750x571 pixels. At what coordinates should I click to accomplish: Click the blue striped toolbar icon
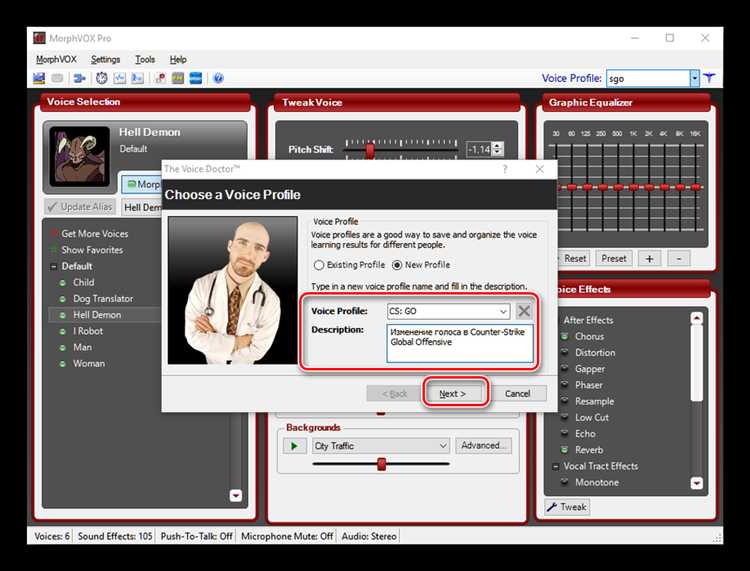click(196, 78)
